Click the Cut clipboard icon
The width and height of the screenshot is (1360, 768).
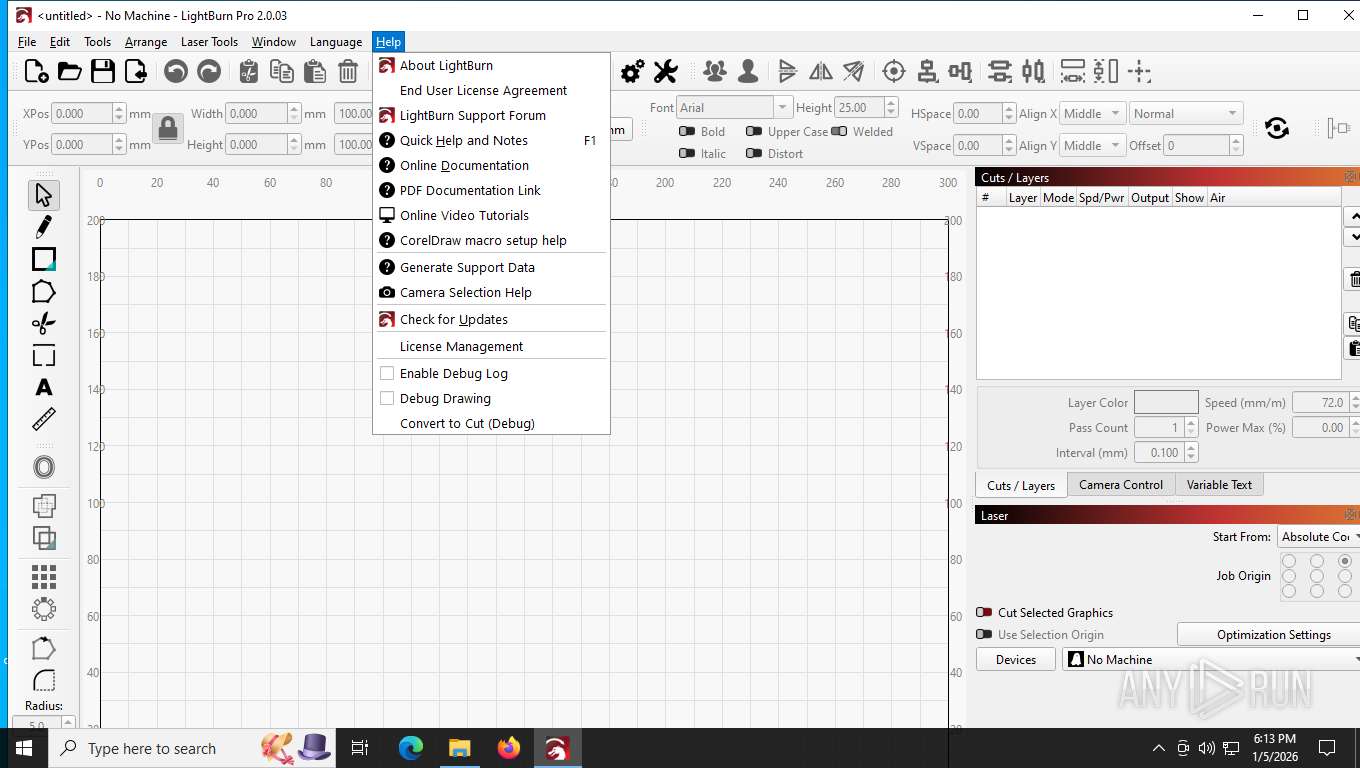point(249,71)
